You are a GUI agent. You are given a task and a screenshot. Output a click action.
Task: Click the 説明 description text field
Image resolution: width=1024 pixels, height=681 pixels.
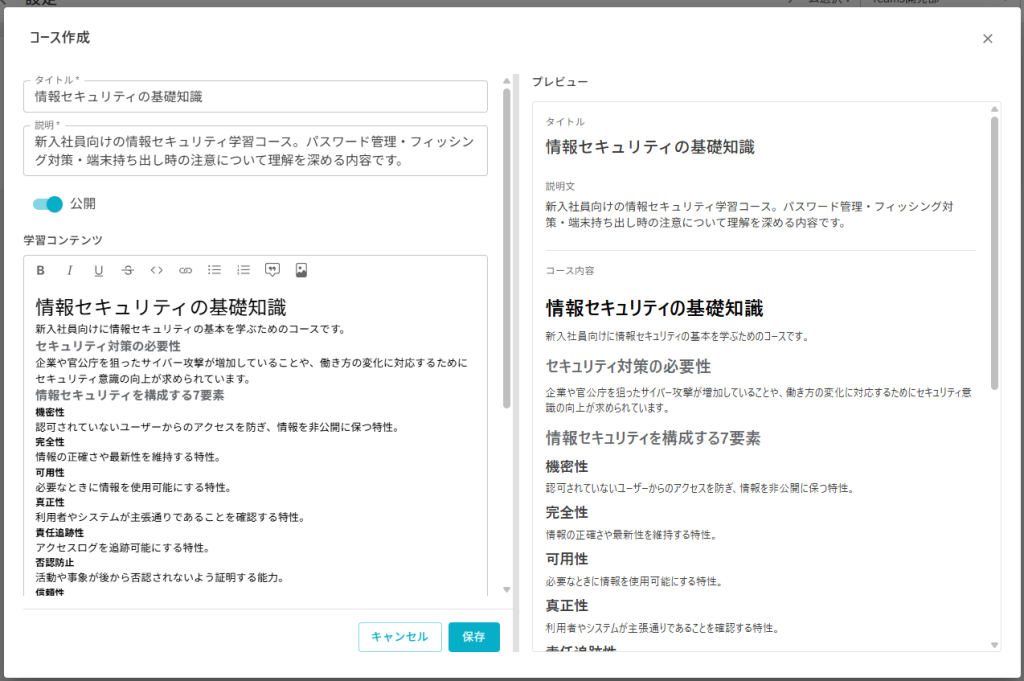click(255, 151)
